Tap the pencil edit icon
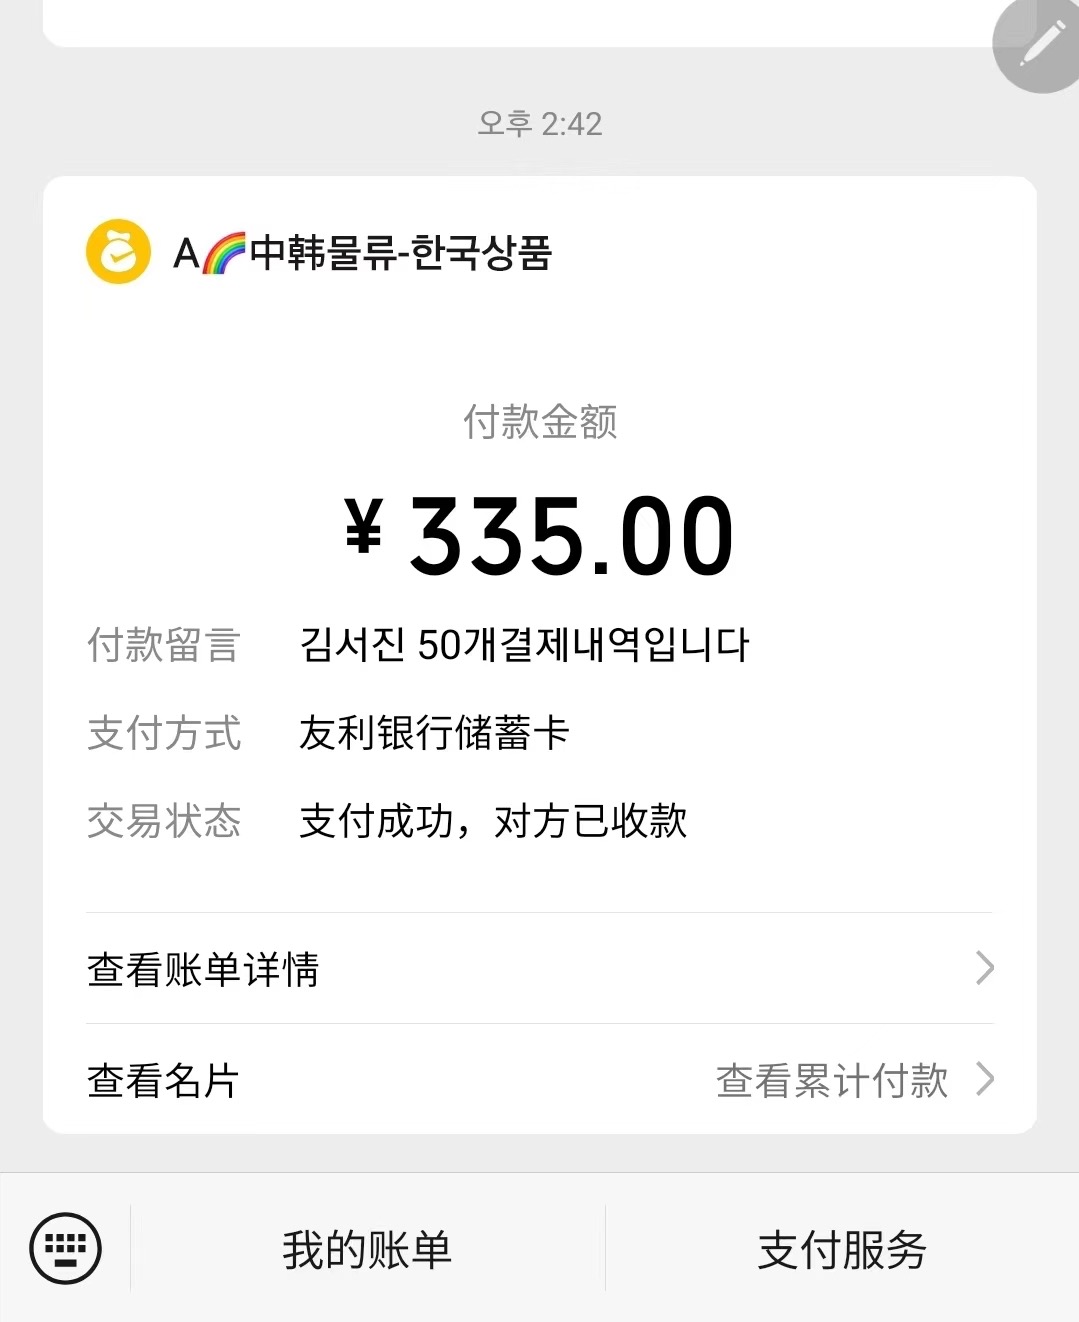 click(1040, 43)
